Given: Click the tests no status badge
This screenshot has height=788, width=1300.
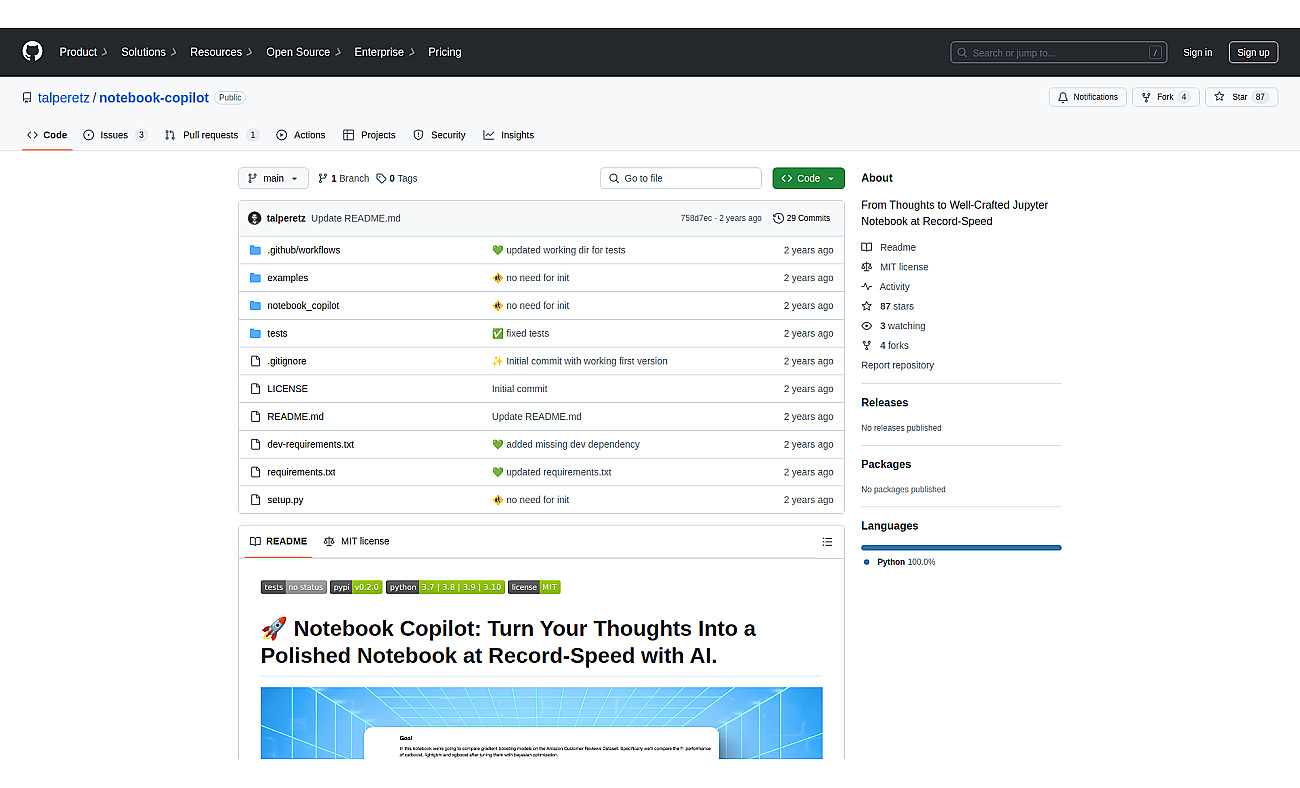Looking at the screenshot, I should tap(294, 587).
